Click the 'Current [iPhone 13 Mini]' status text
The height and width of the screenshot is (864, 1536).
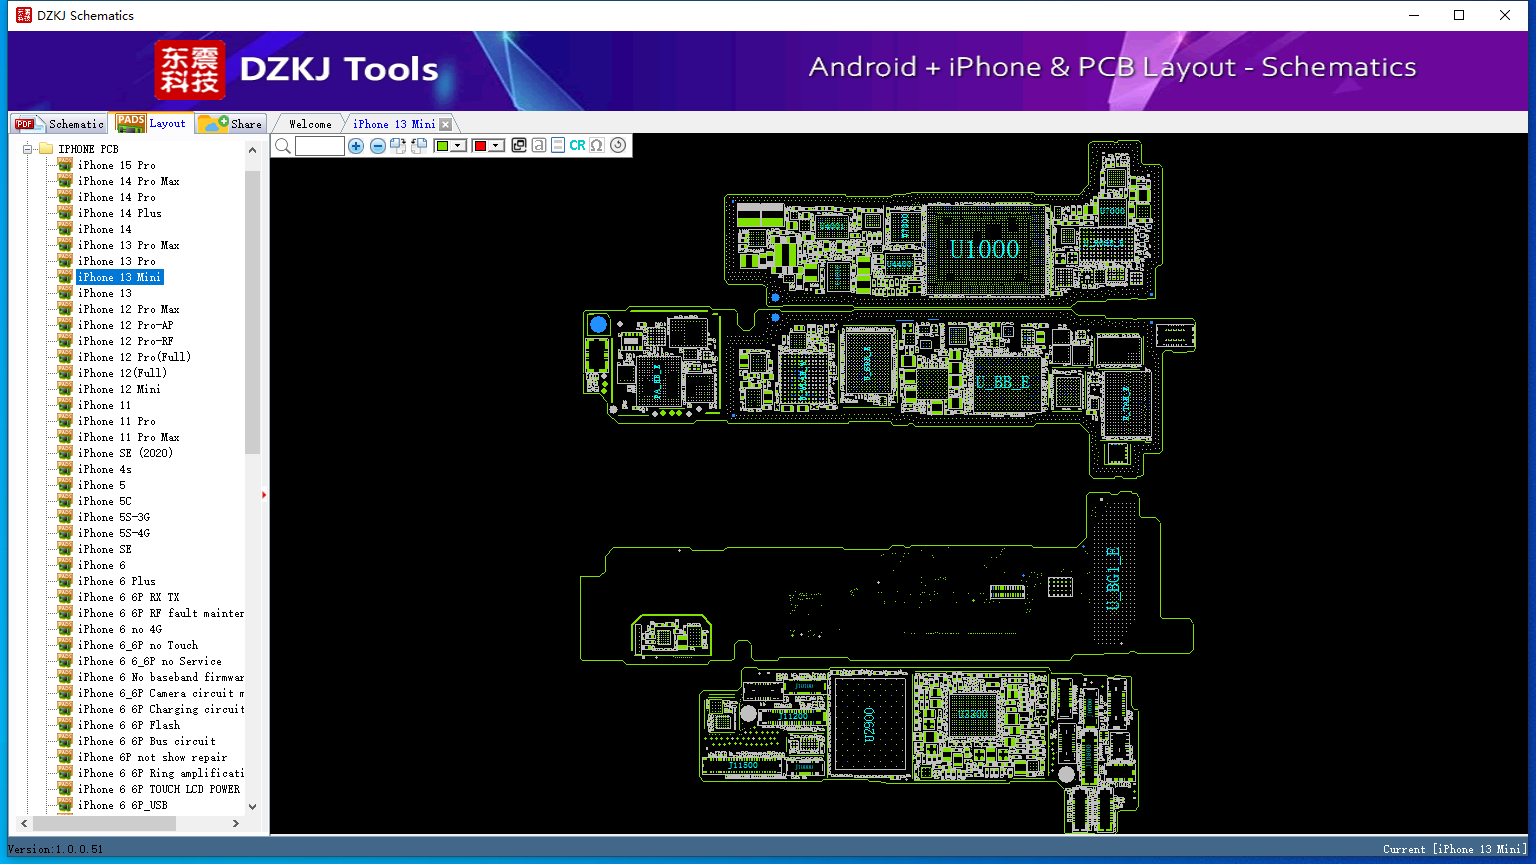[x=1454, y=849]
